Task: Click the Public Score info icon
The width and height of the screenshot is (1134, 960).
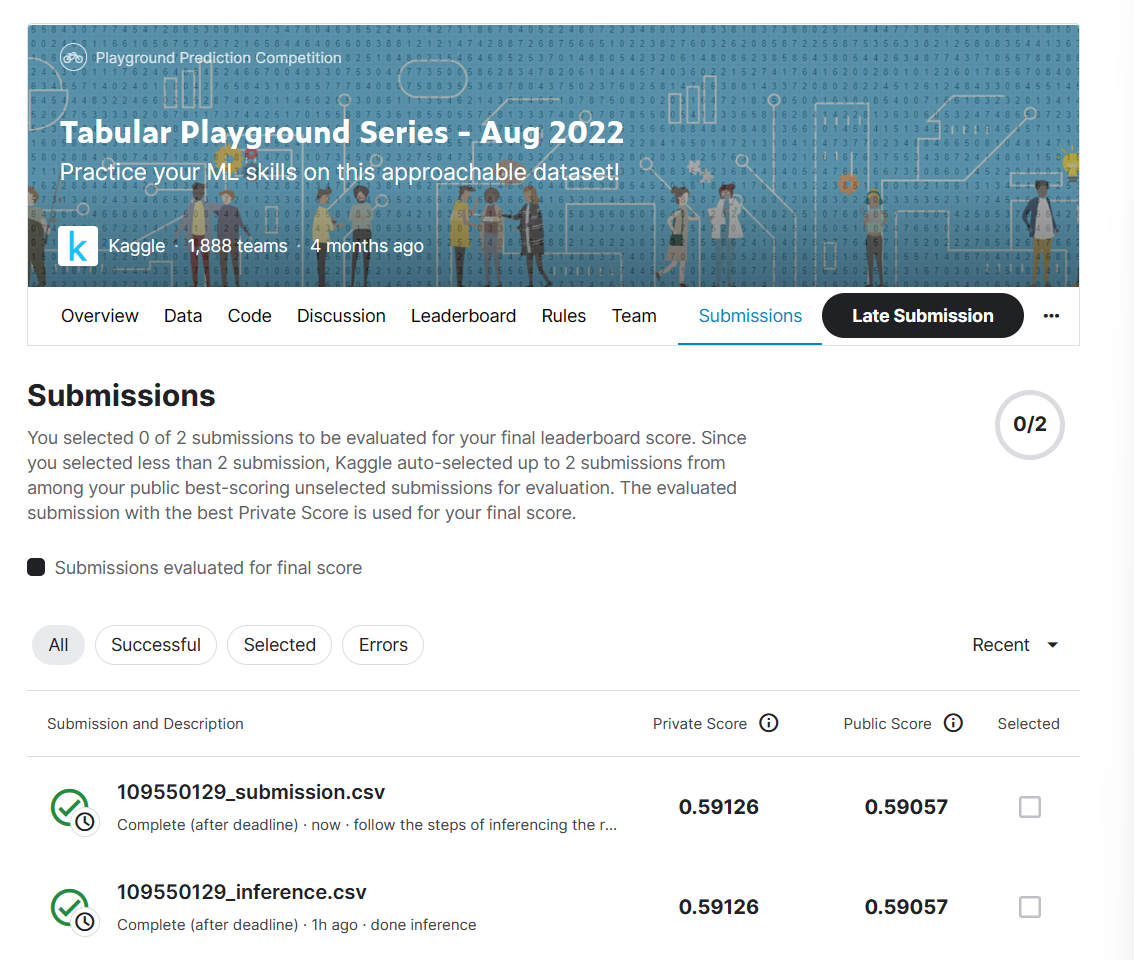Action: point(953,723)
